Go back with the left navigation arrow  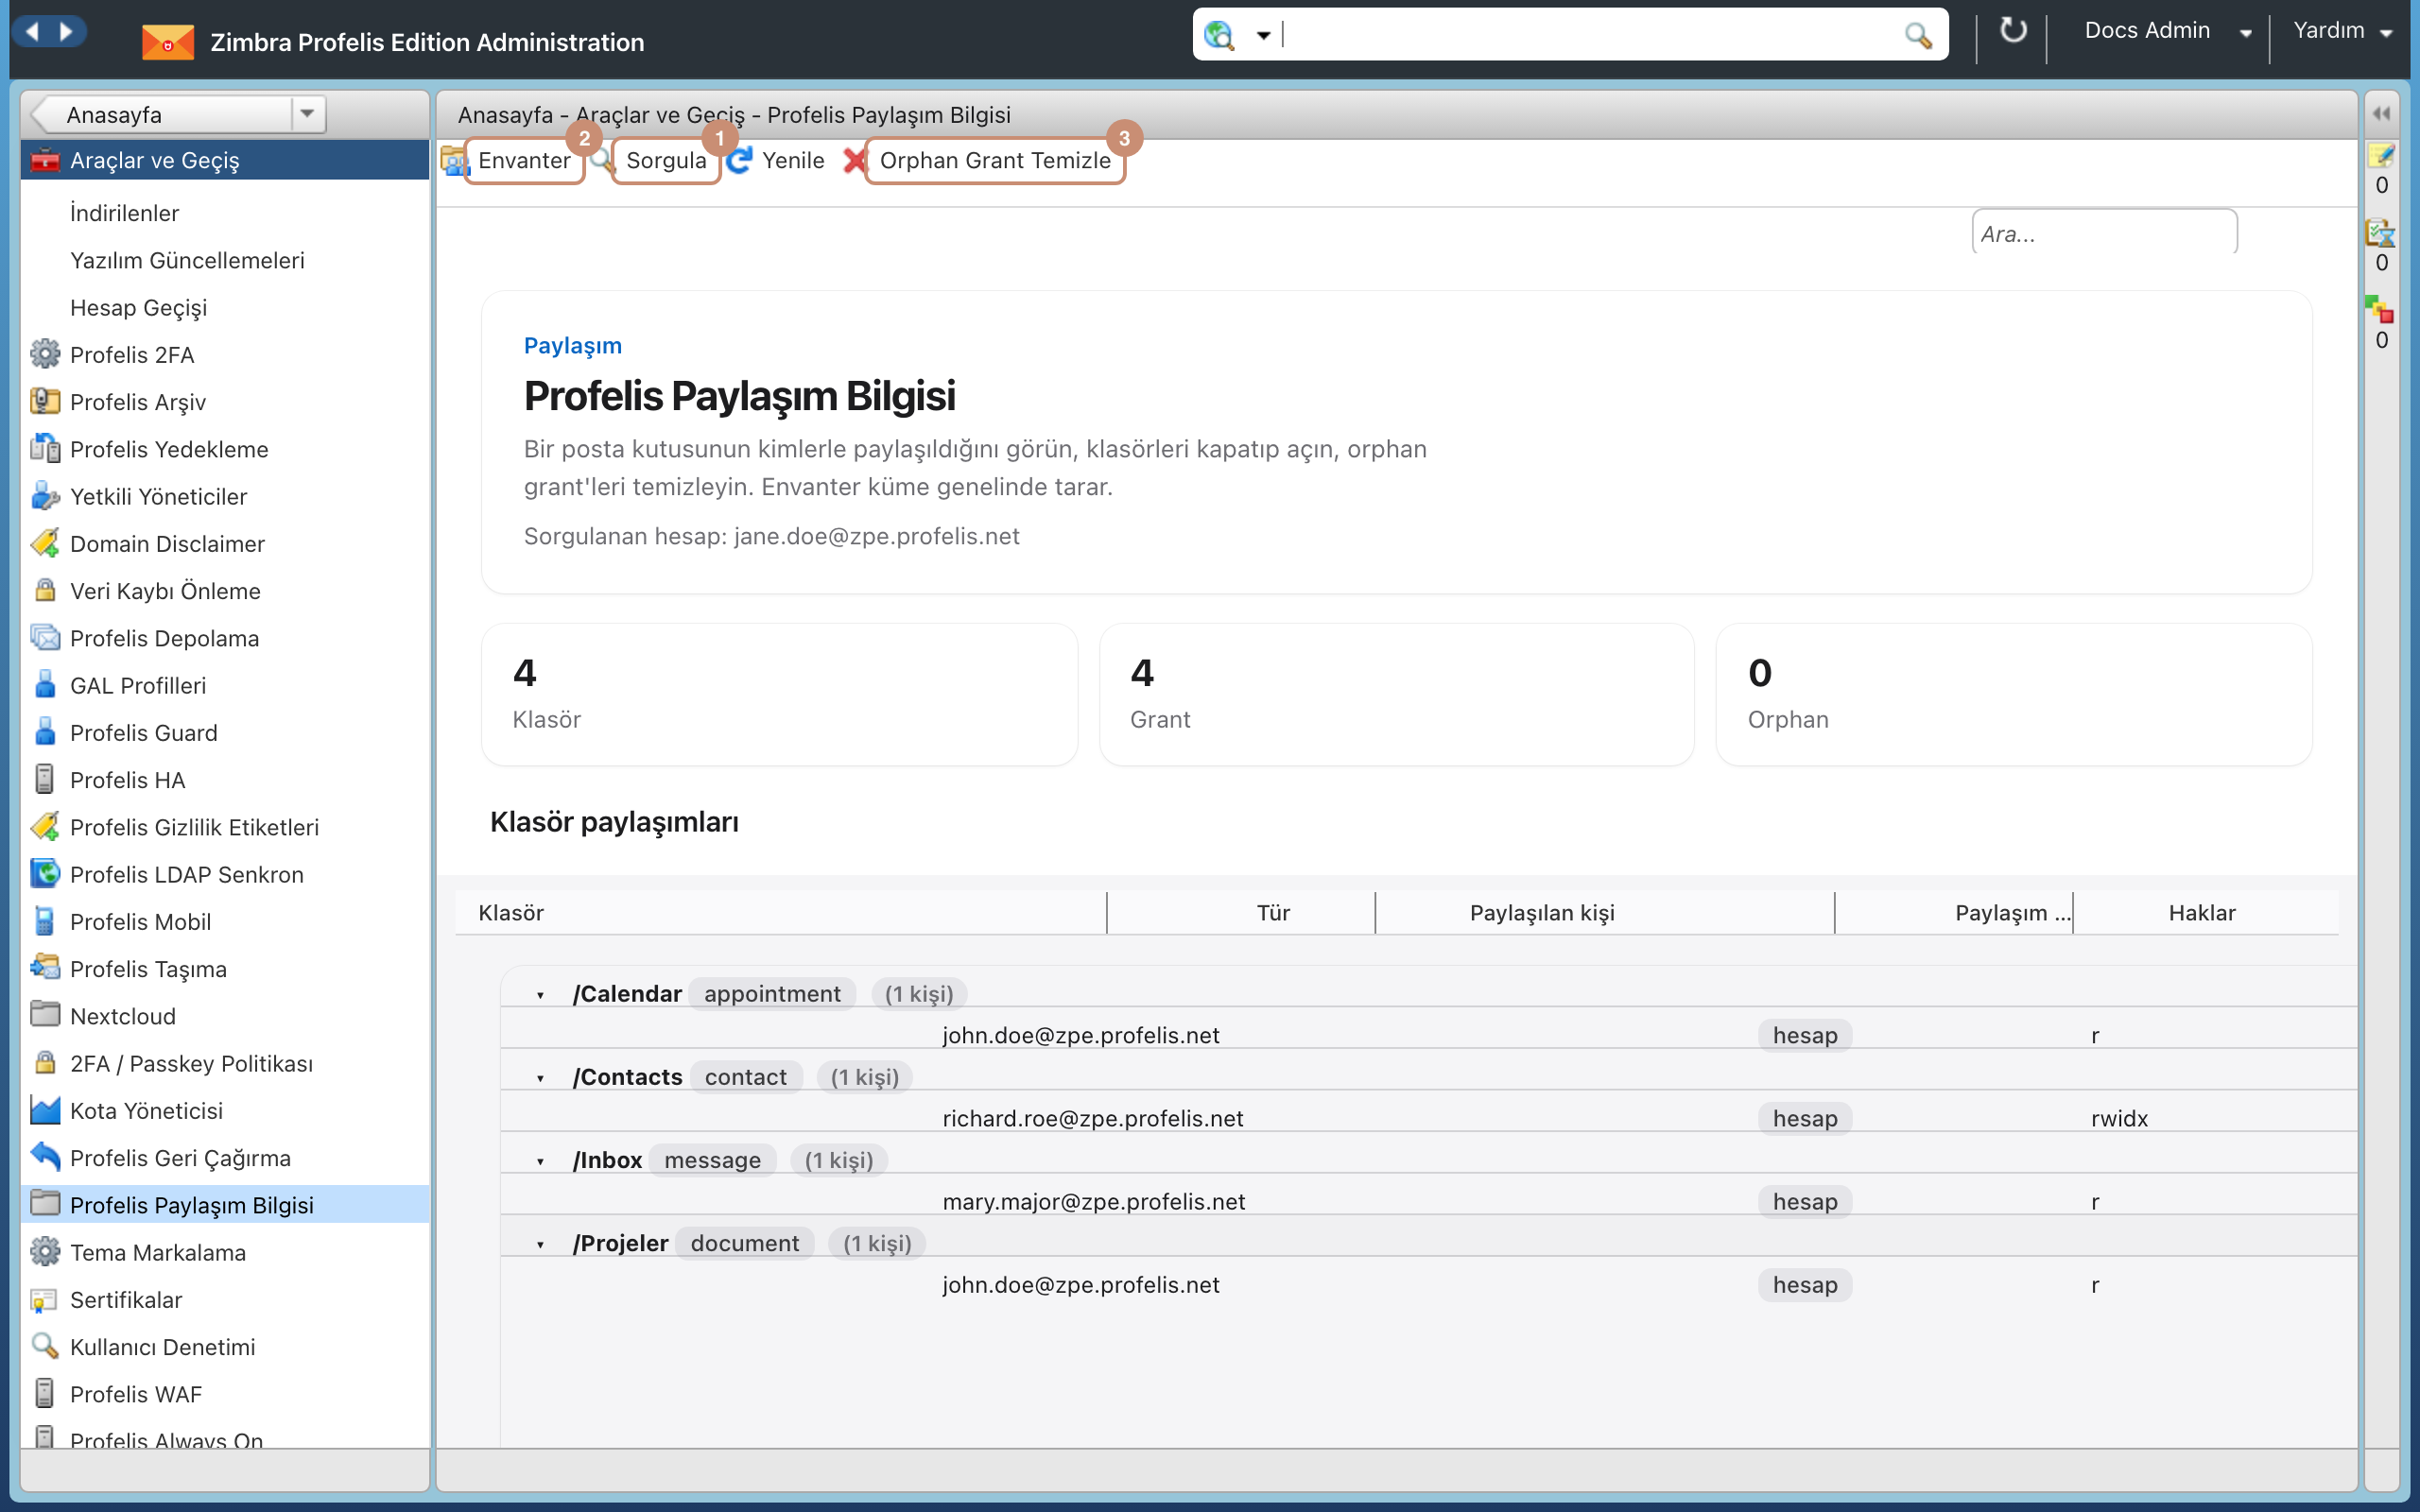(x=32, y=31)
